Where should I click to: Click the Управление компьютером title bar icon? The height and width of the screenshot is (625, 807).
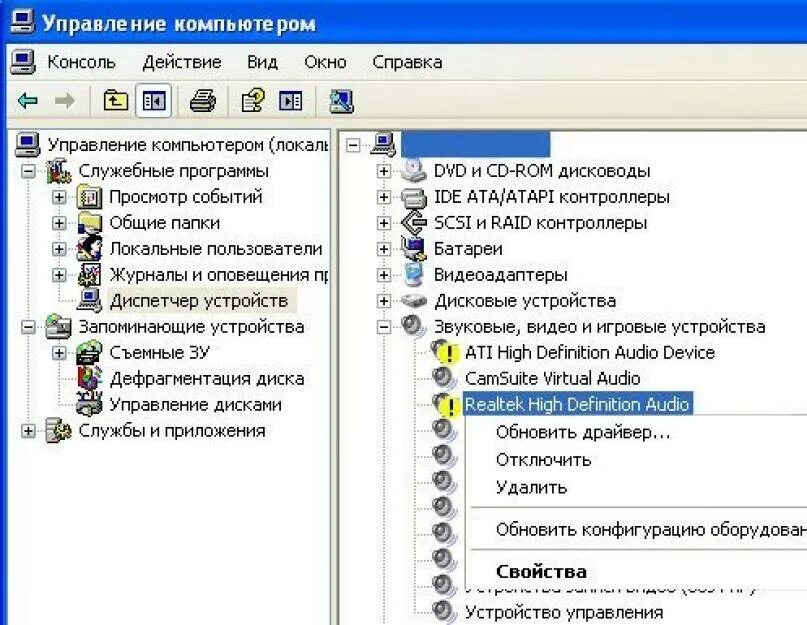[22, 22]
